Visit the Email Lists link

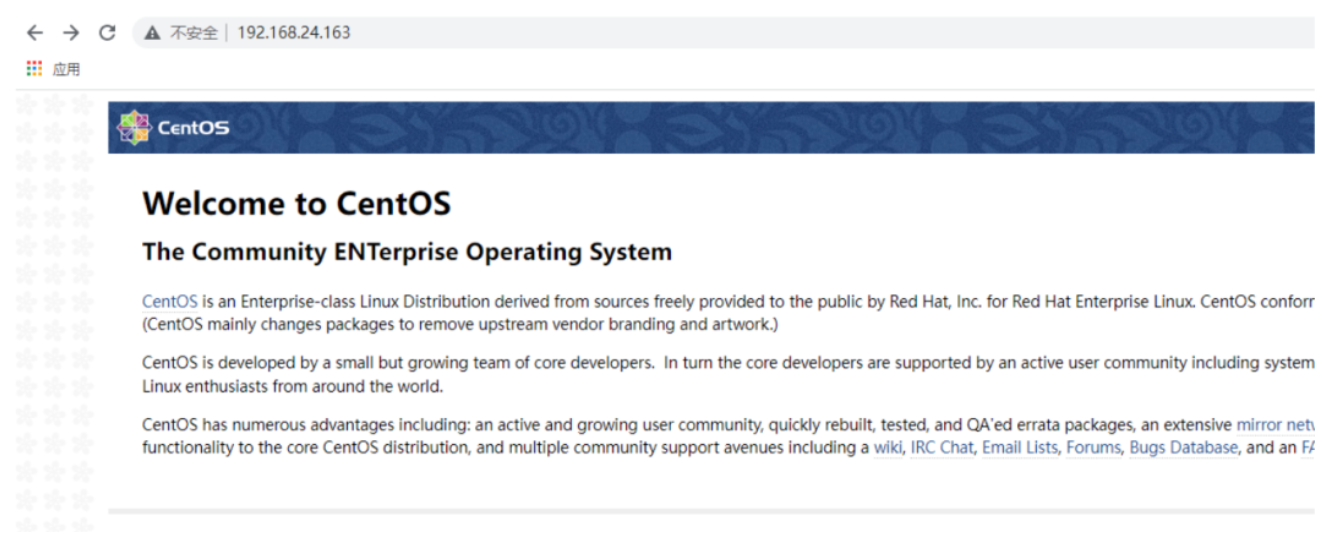pyautogui.click(x=1019, y=448)
